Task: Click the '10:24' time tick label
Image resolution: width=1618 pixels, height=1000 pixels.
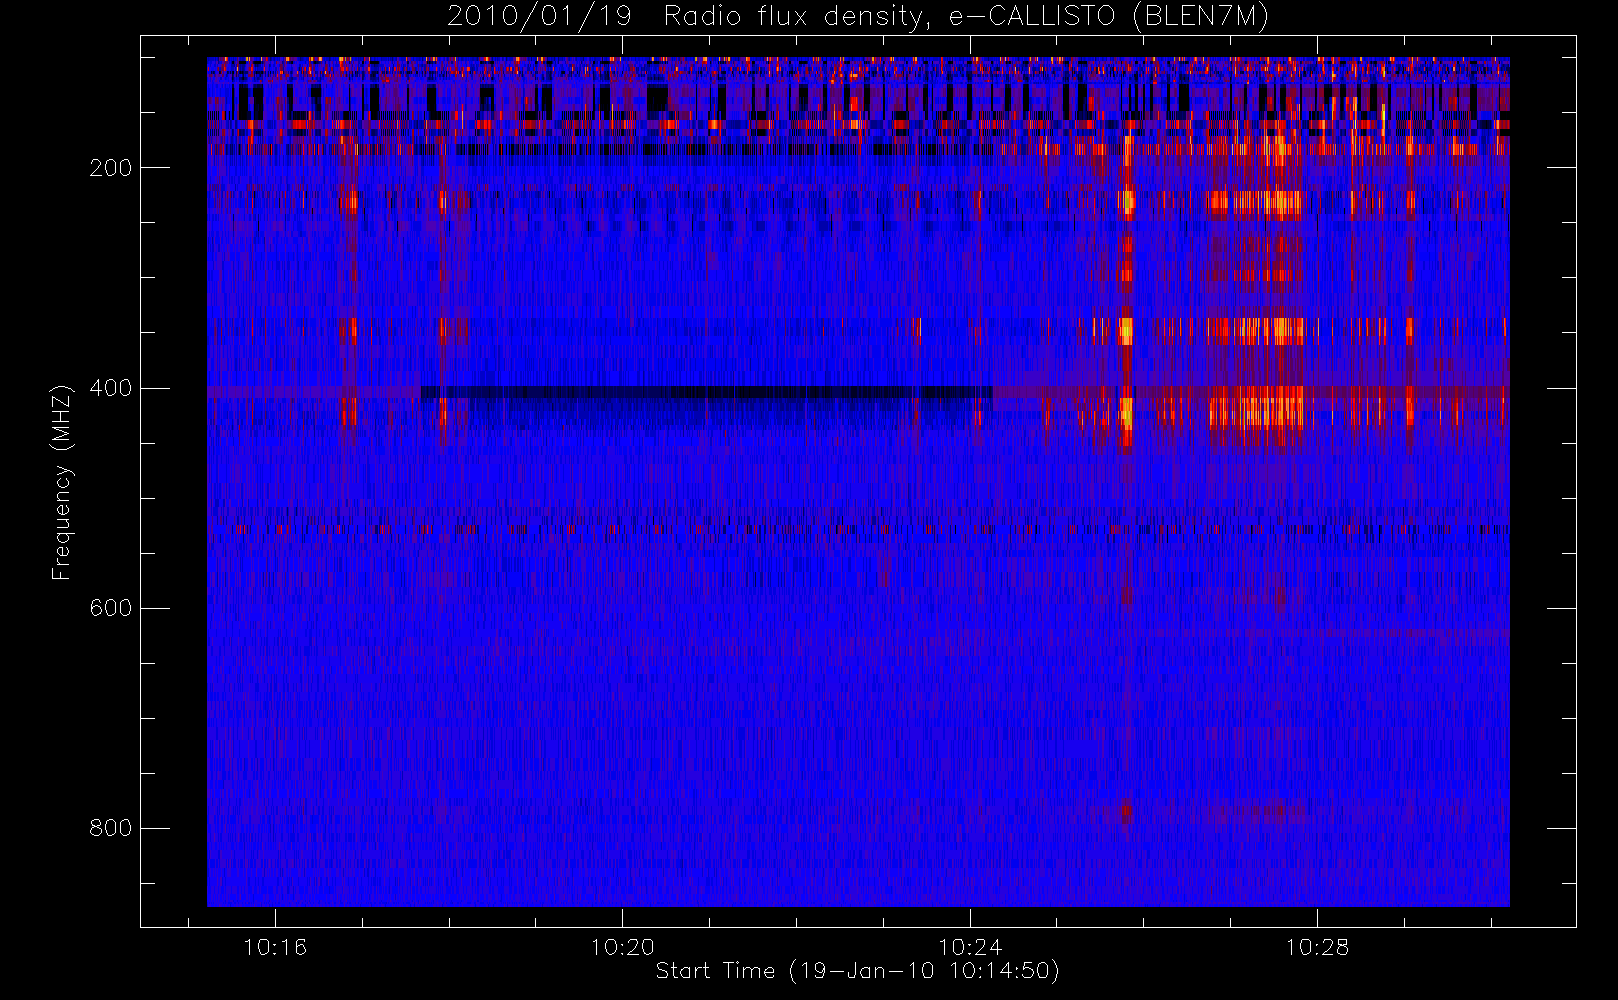Action: [969, 947]
